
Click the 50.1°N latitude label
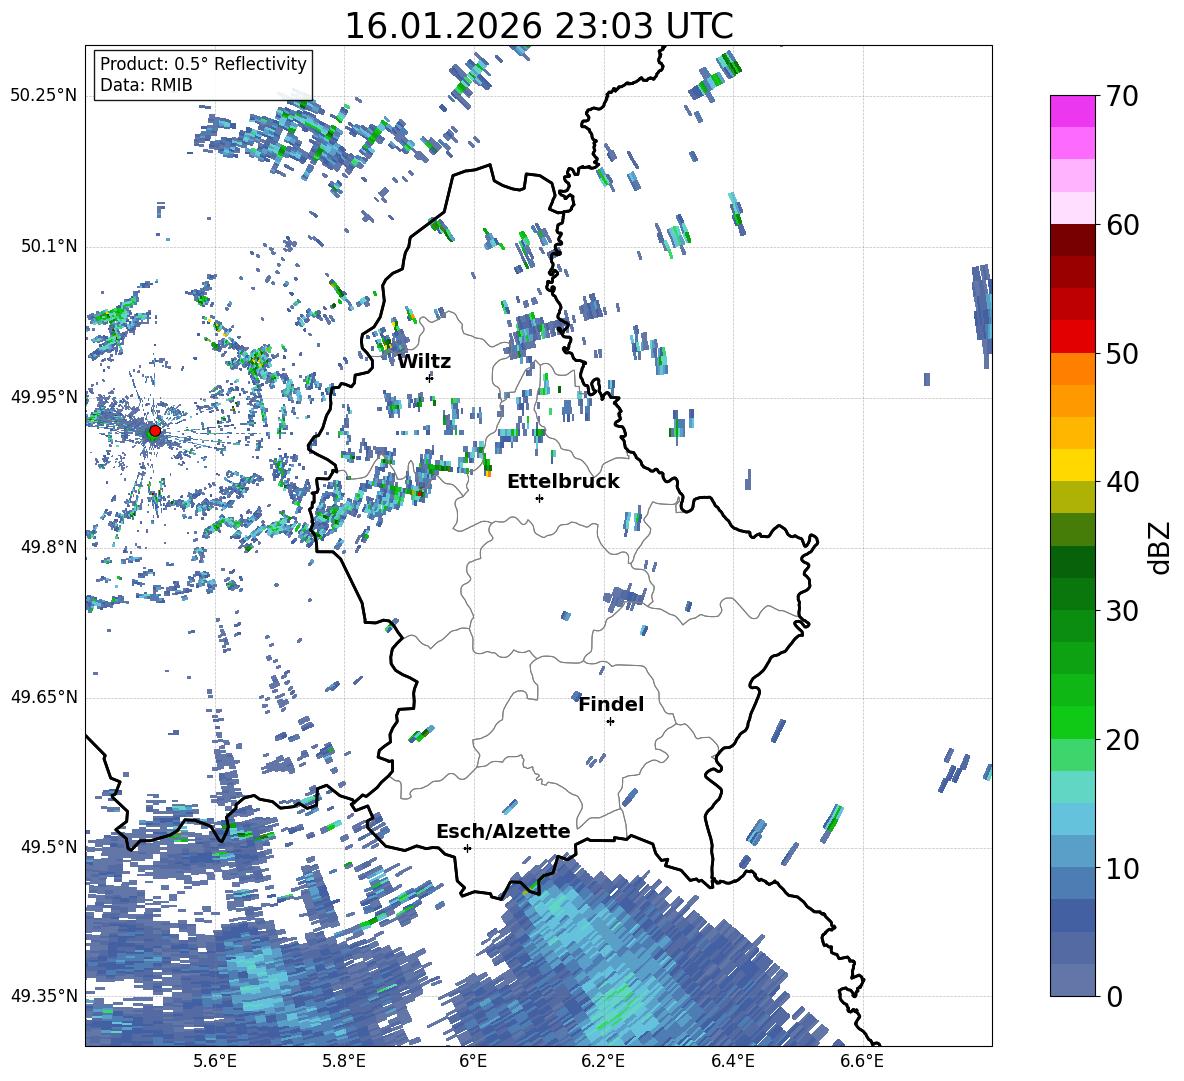tap(49, 246)
